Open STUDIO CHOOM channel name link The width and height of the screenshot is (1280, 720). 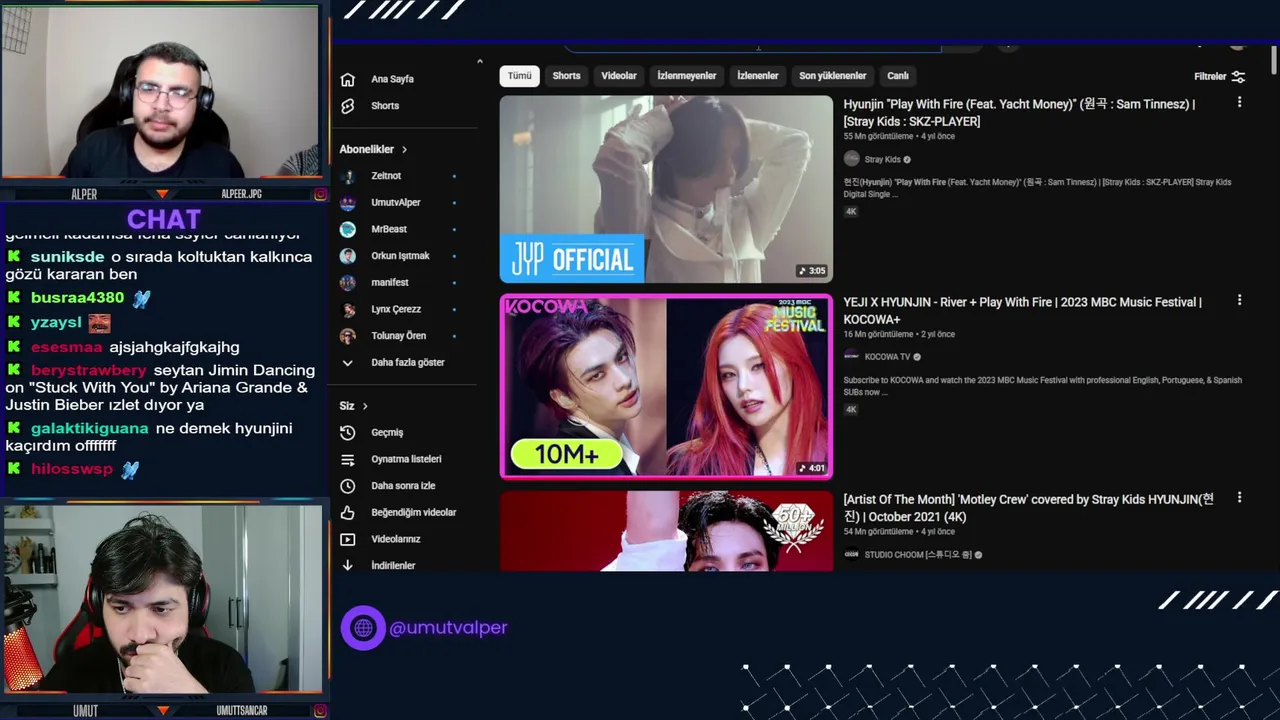918,555
